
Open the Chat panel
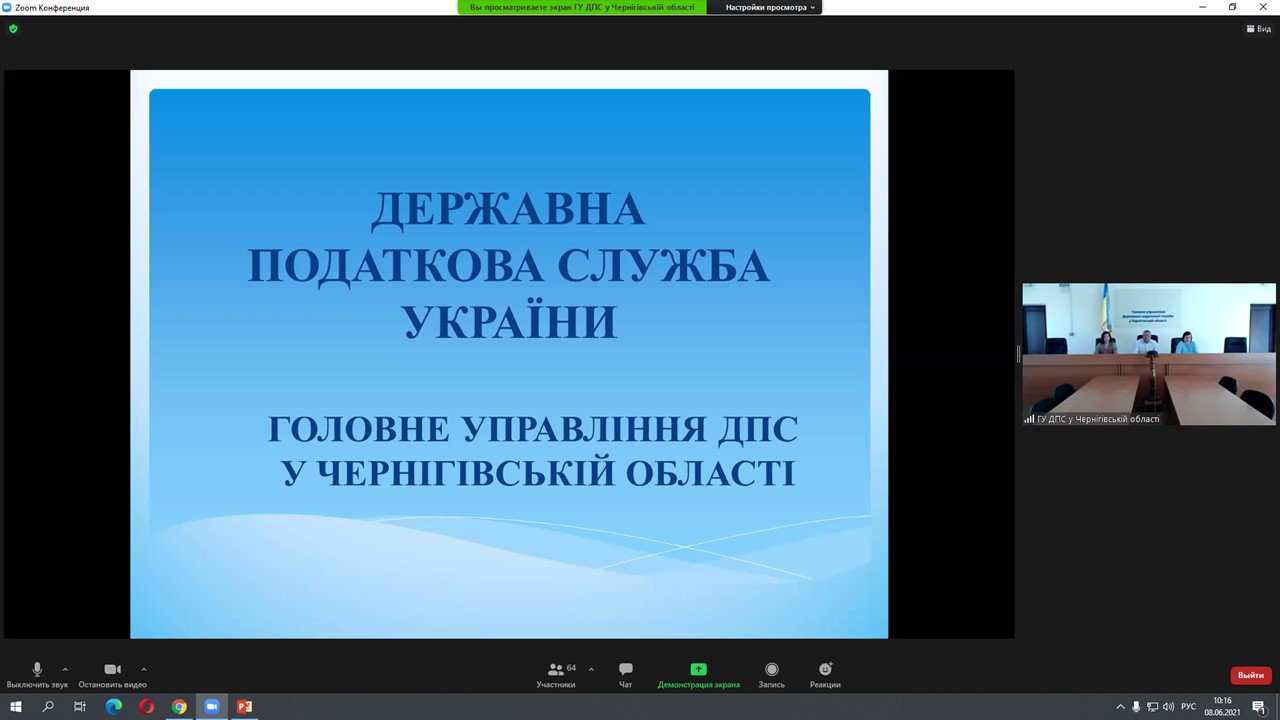point(625,674)
